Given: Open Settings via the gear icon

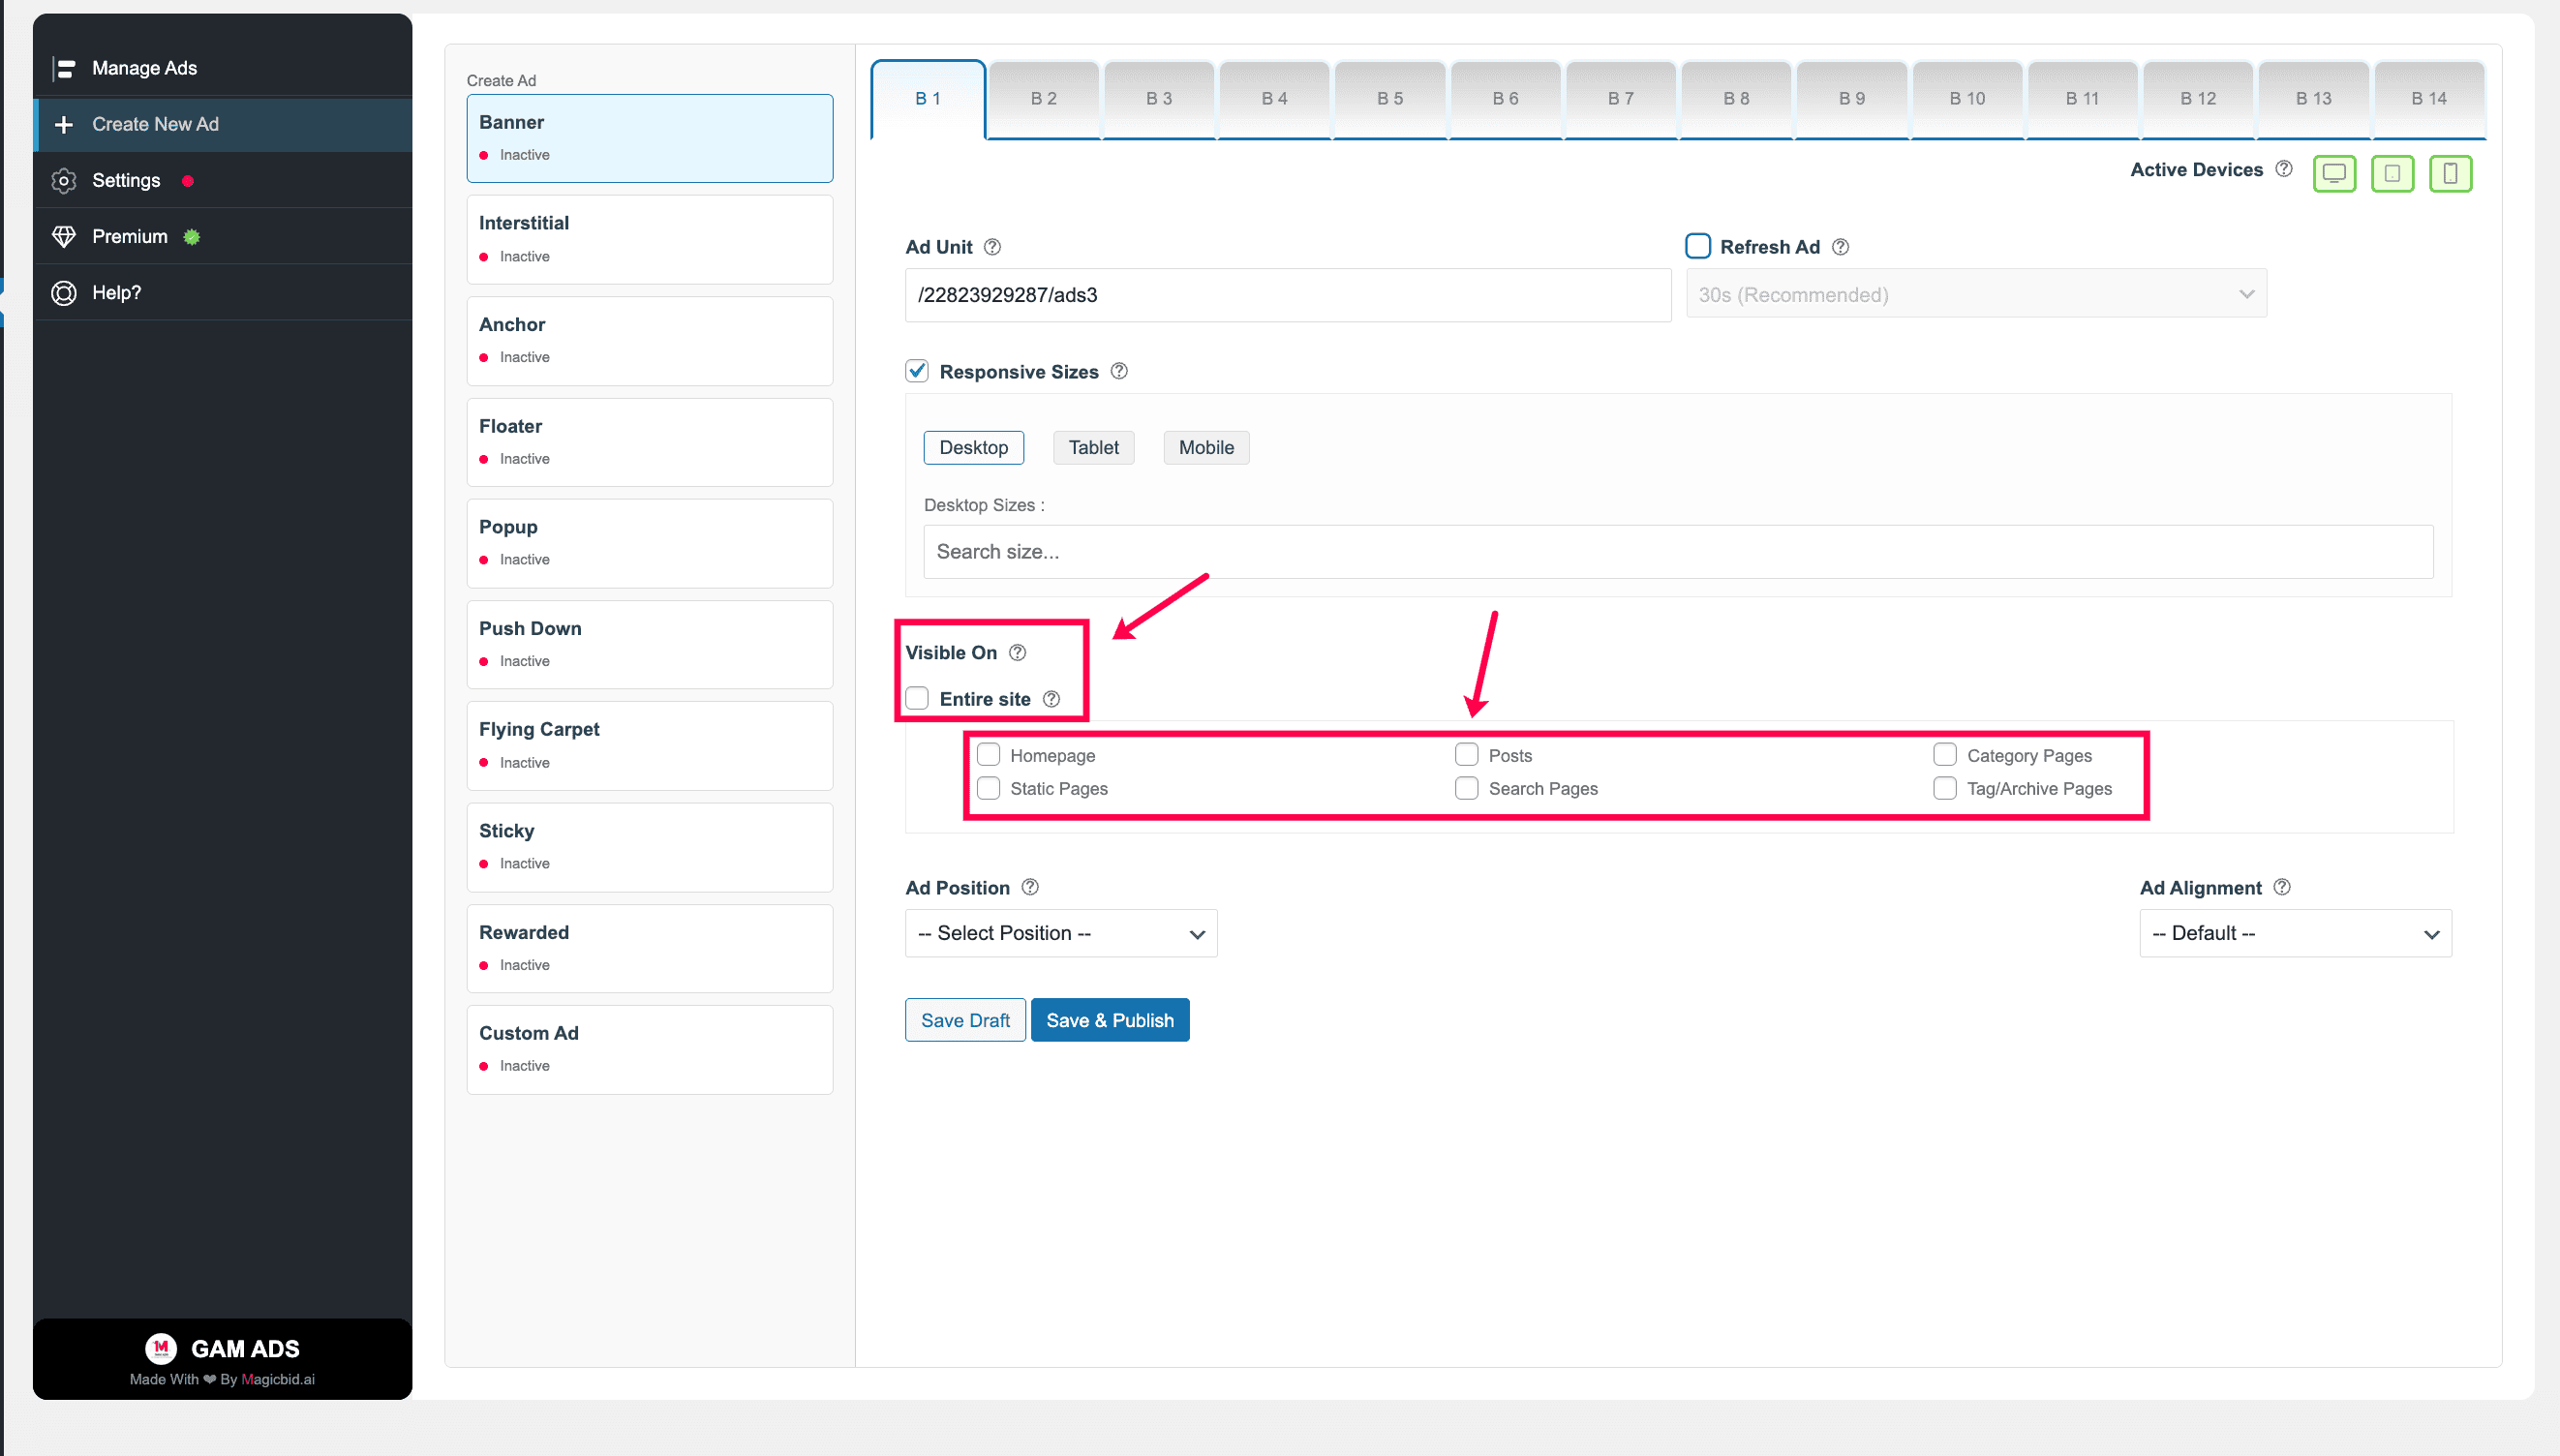Looking at the screenshot, I should click(x=64, y=180).
